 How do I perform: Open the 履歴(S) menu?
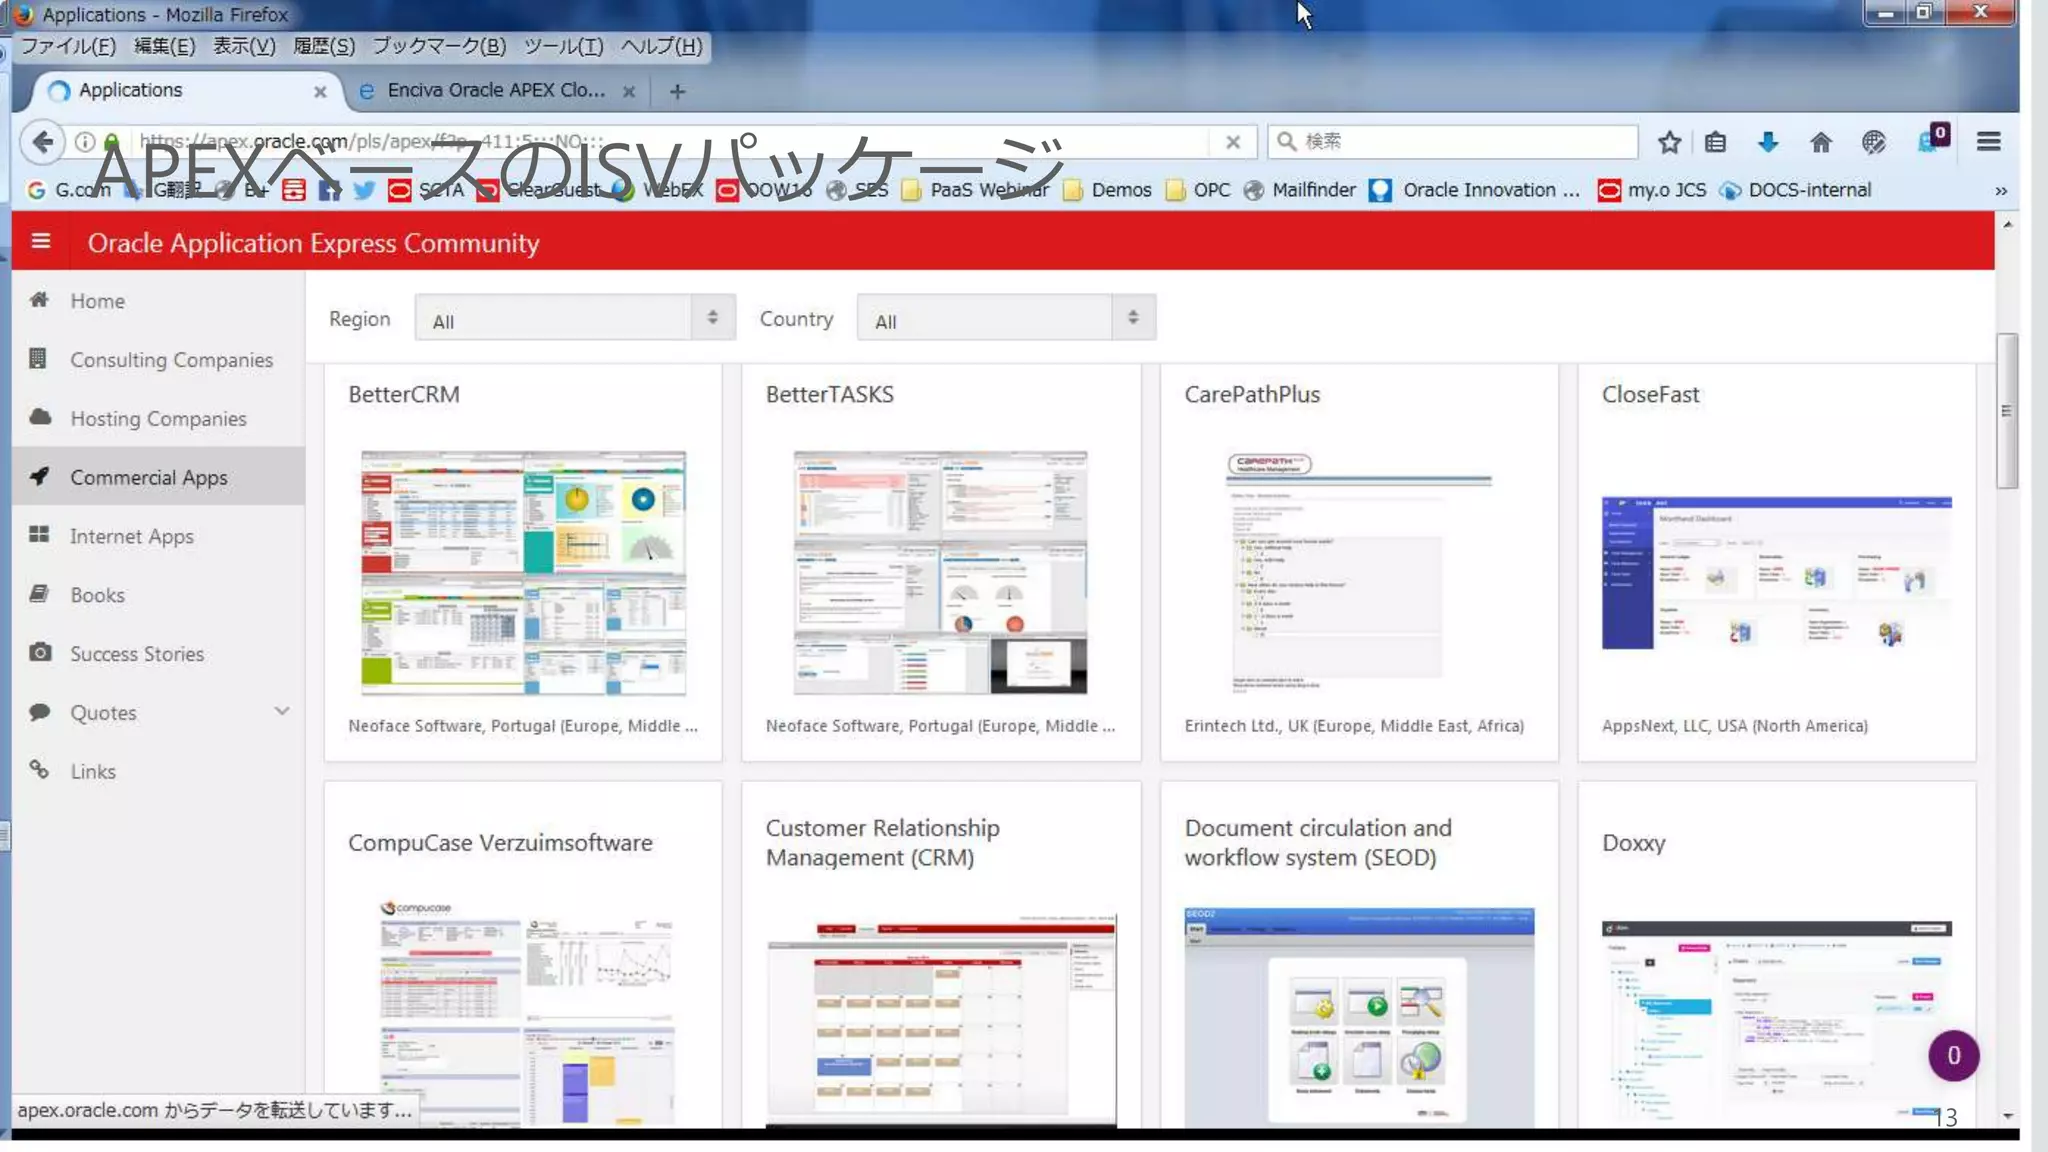coord(324,46)
